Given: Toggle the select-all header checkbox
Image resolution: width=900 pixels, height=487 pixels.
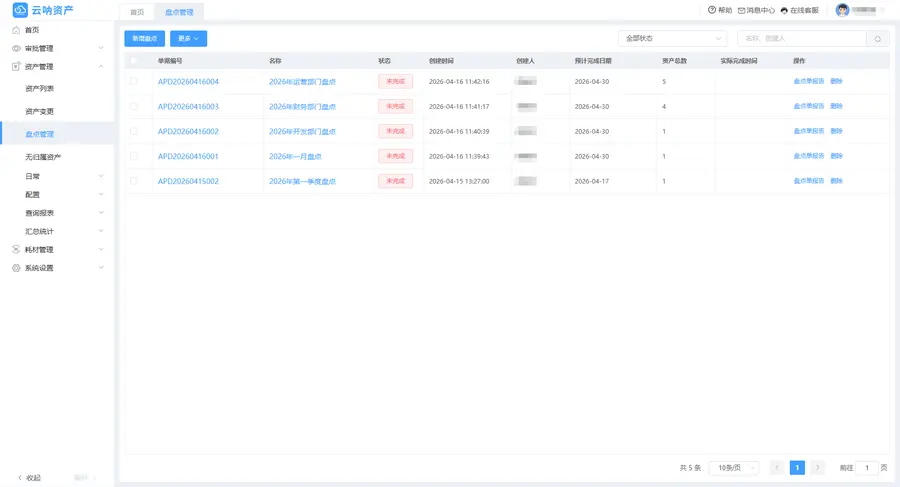Looking at the screenshot, I should pos(134,60).
